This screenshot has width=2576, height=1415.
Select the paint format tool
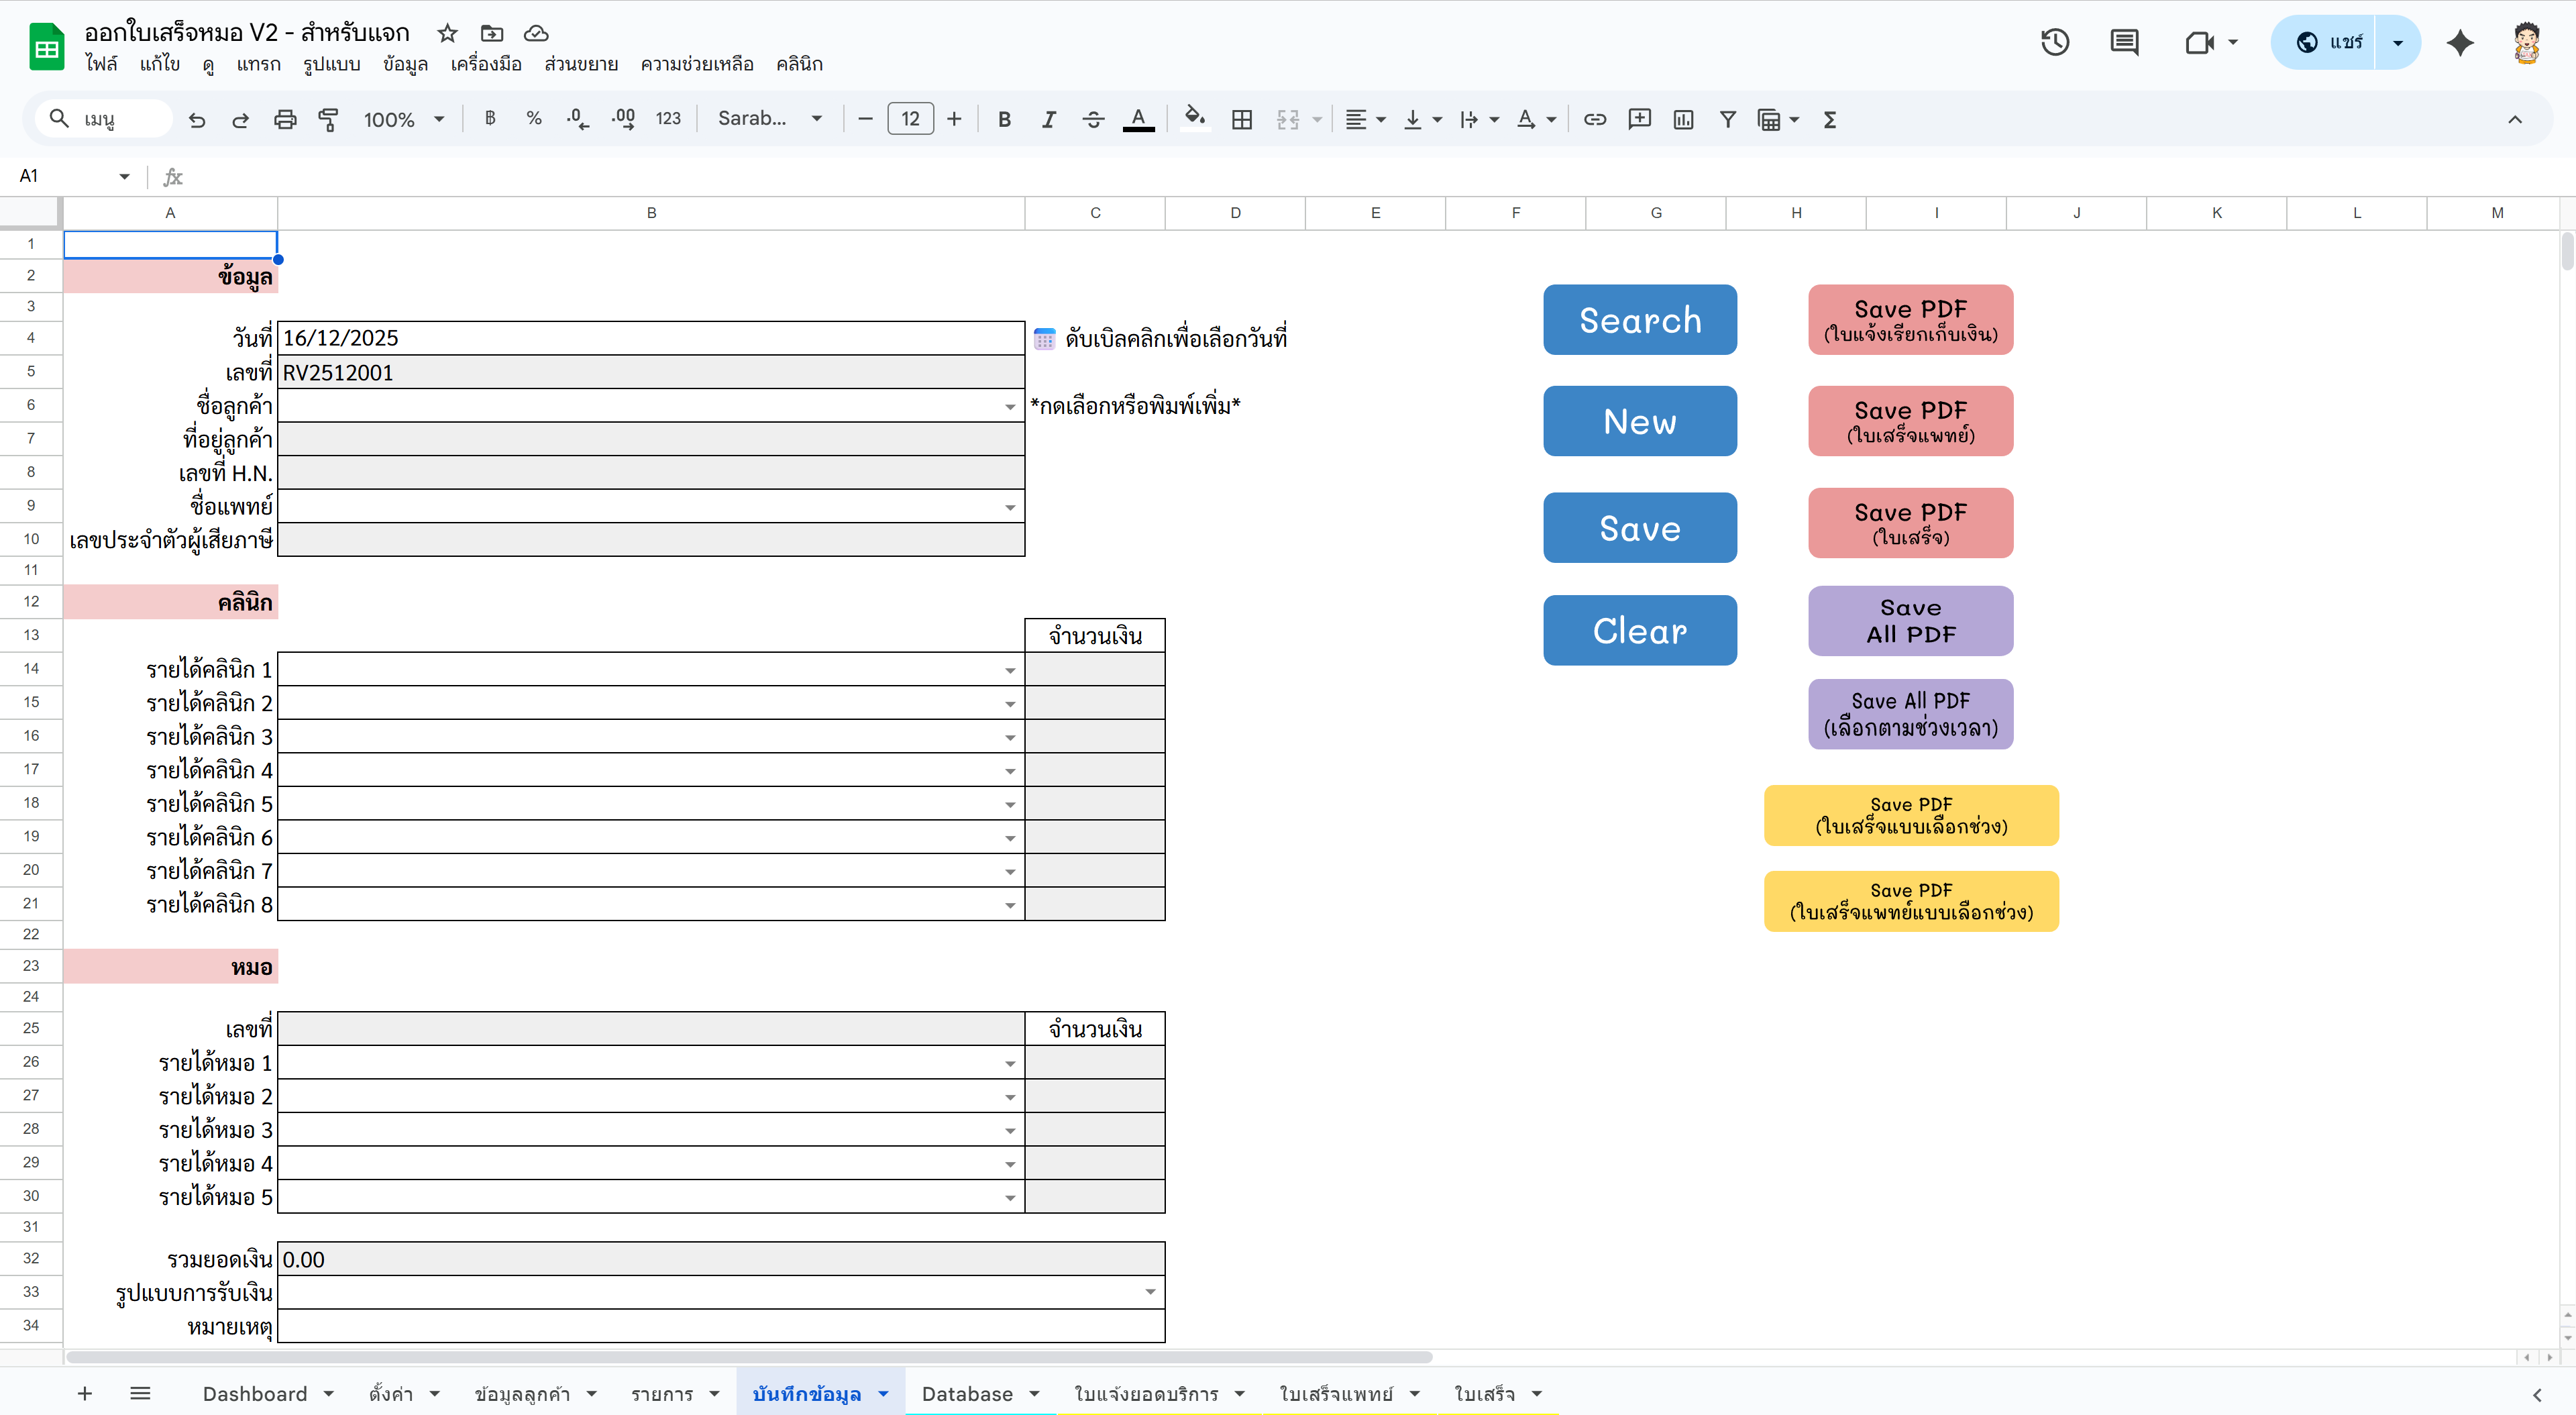(x=328, y=120)
